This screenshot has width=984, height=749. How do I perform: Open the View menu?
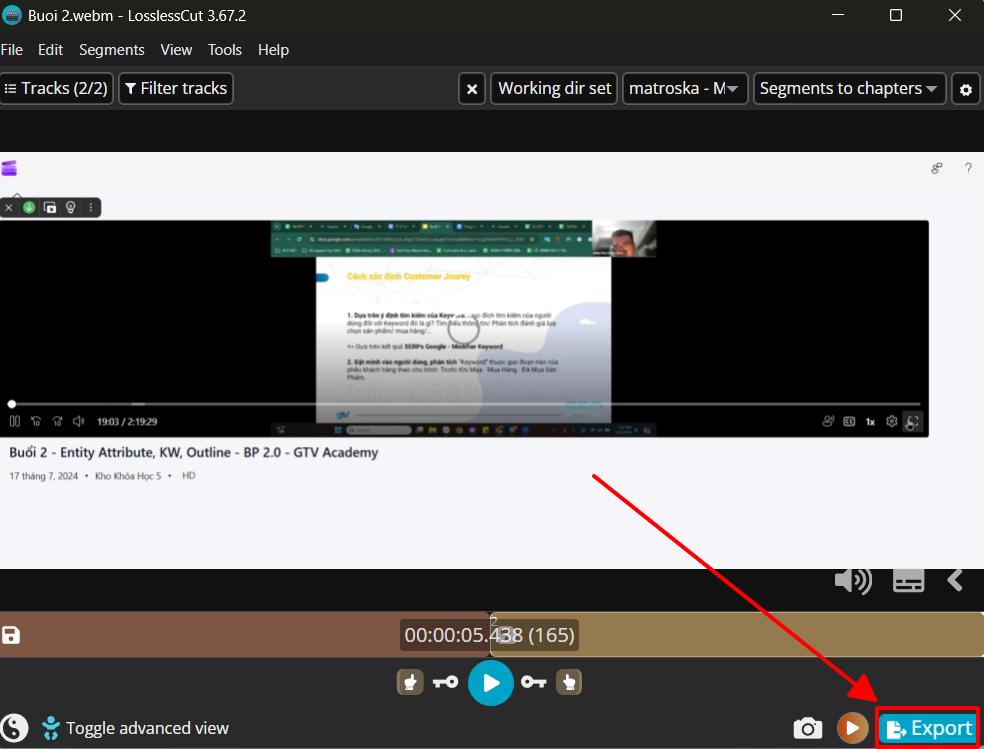[176, 50]
